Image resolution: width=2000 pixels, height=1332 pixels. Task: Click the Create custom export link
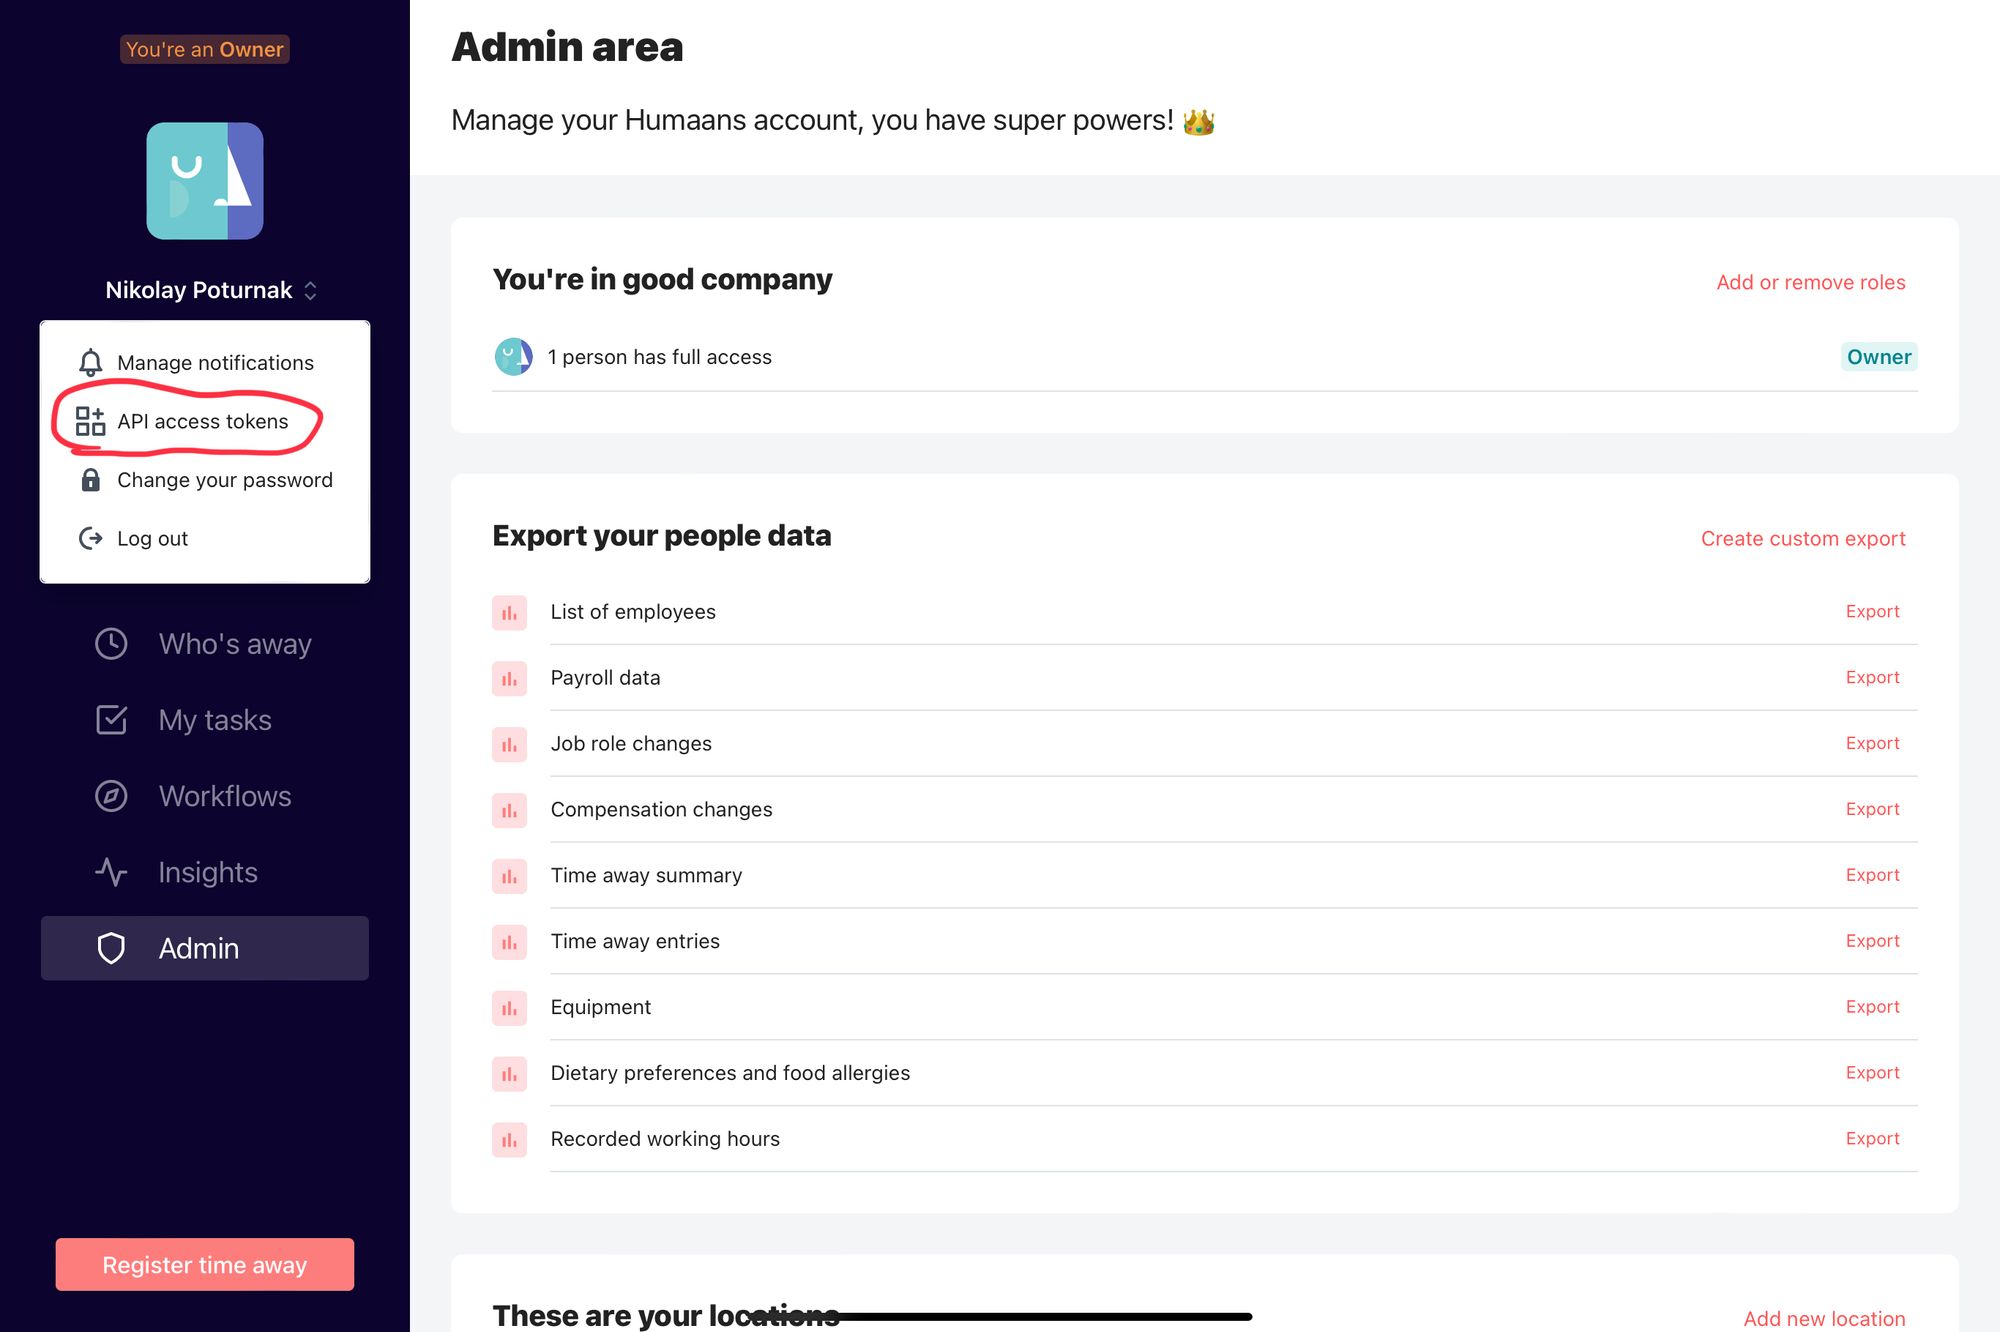pyautogui.click(x=1802, y=538)
